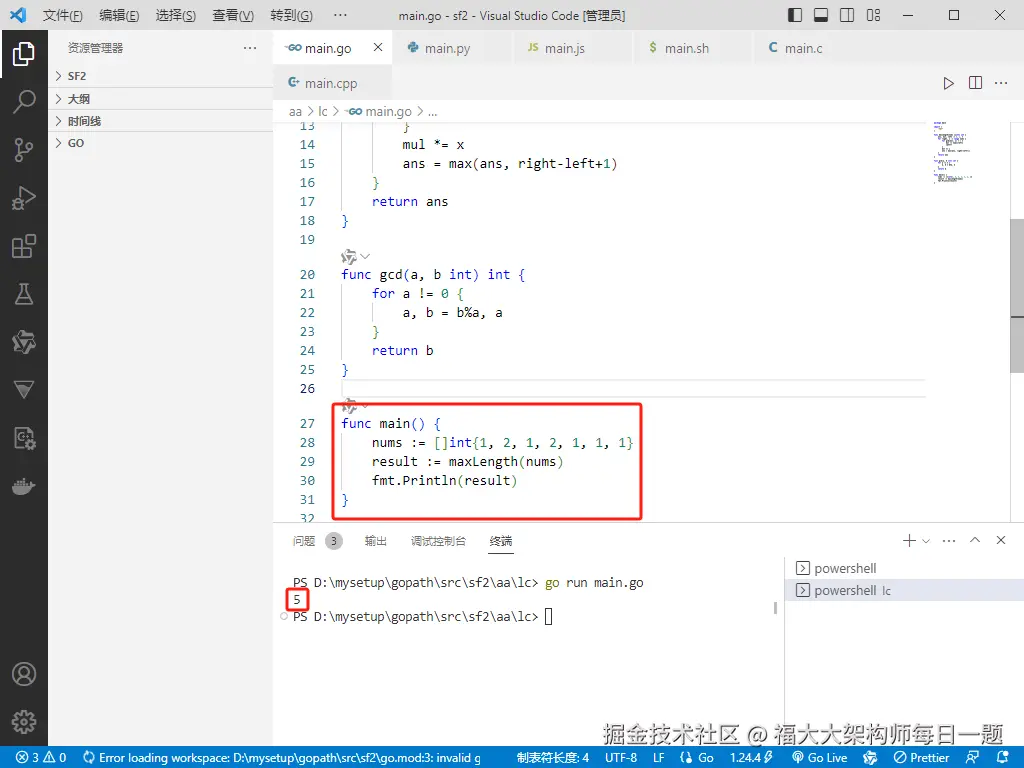Click Error loading workspace status message
This screenshot has width=1024, height=768.
pos(282,758)
